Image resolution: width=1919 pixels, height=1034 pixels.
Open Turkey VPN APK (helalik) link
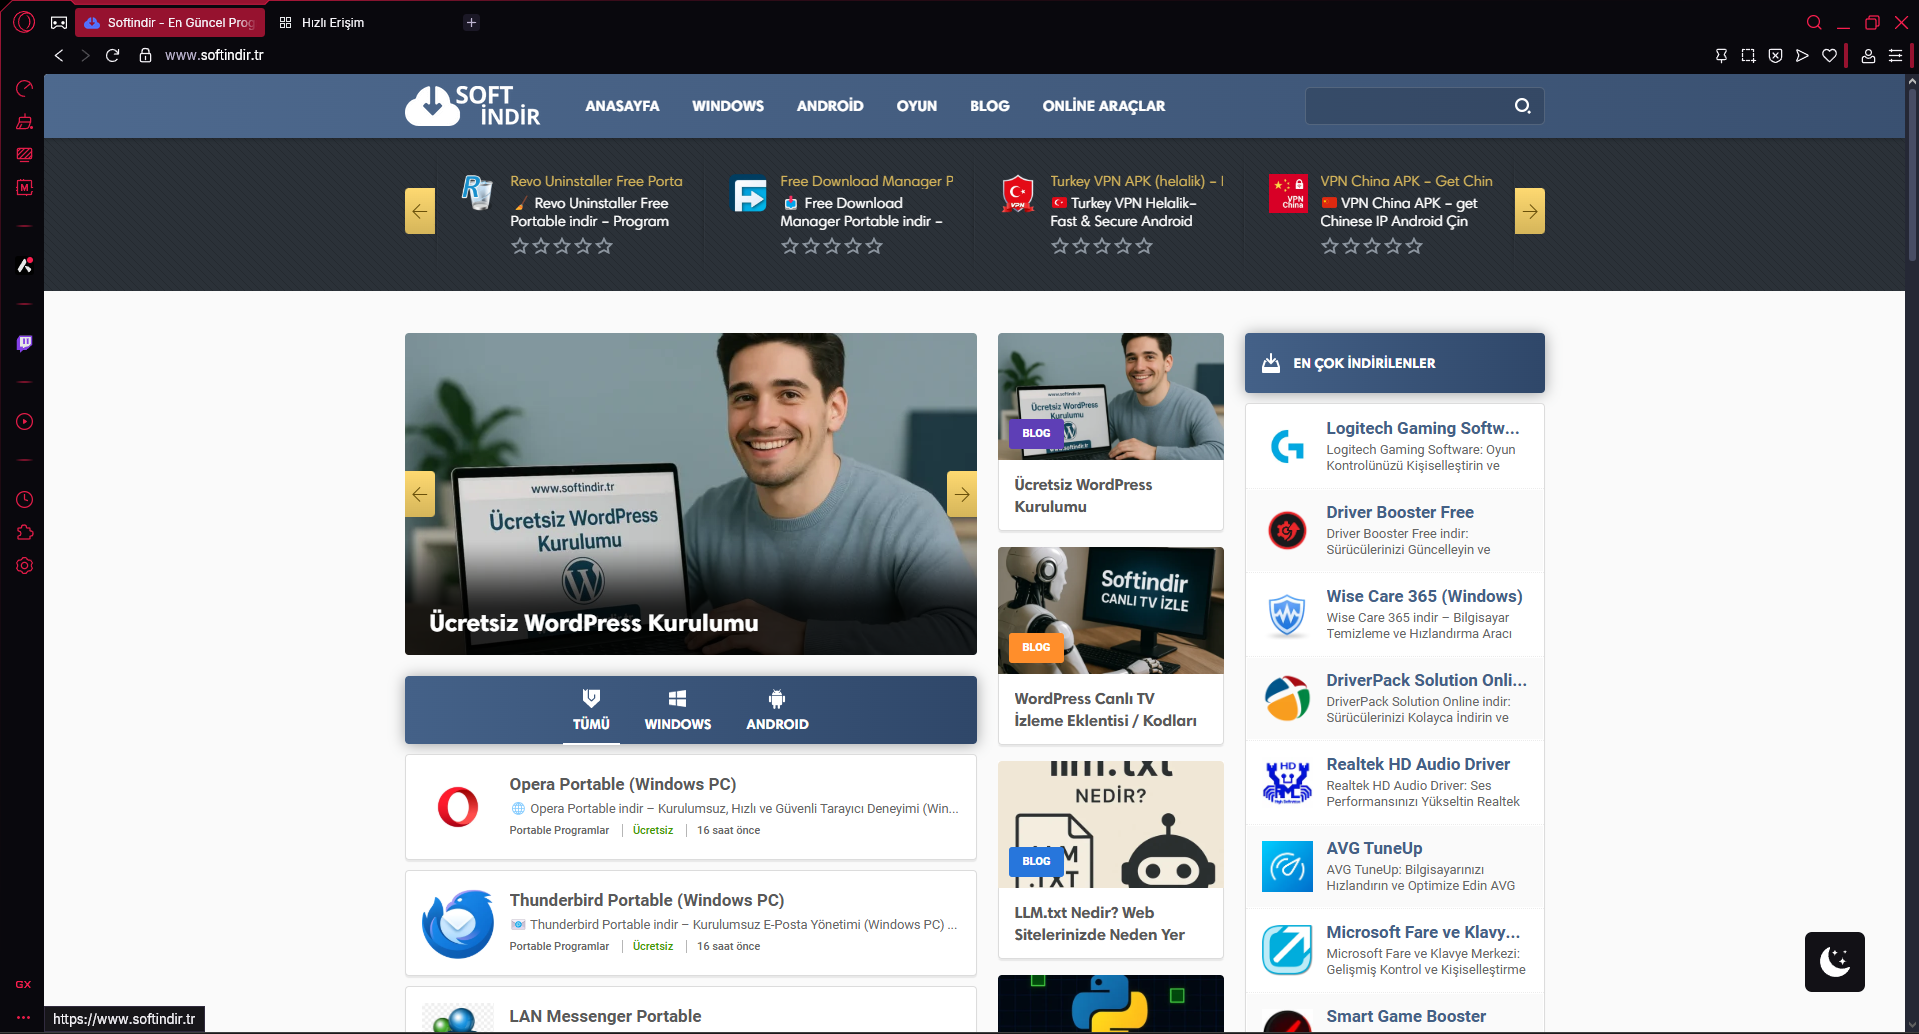(1137, 181)
